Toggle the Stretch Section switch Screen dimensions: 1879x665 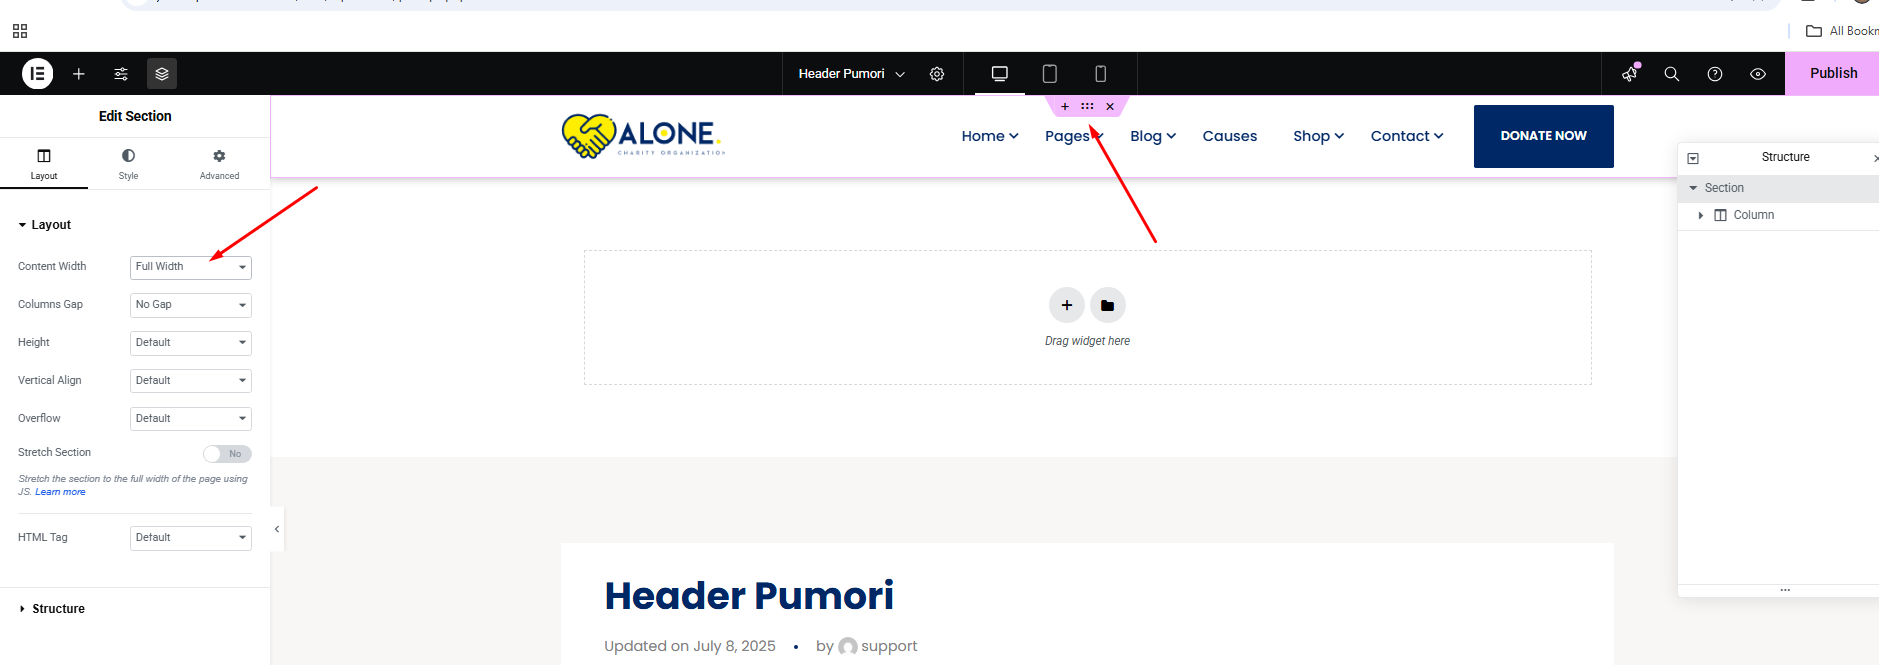coord(227,454)
